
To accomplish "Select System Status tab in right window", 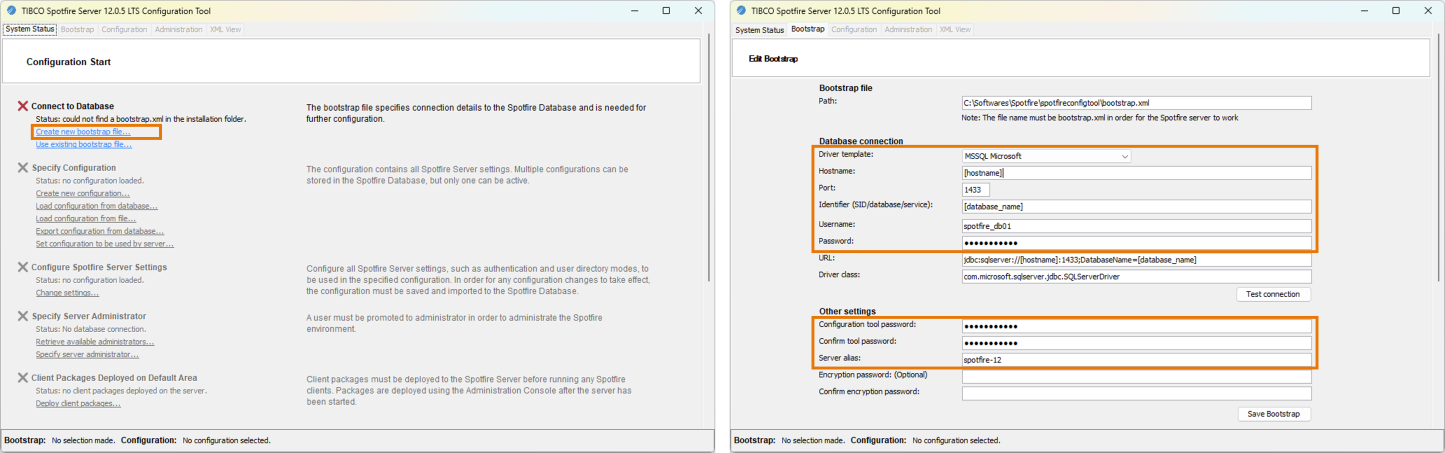I will coord(760,29).
